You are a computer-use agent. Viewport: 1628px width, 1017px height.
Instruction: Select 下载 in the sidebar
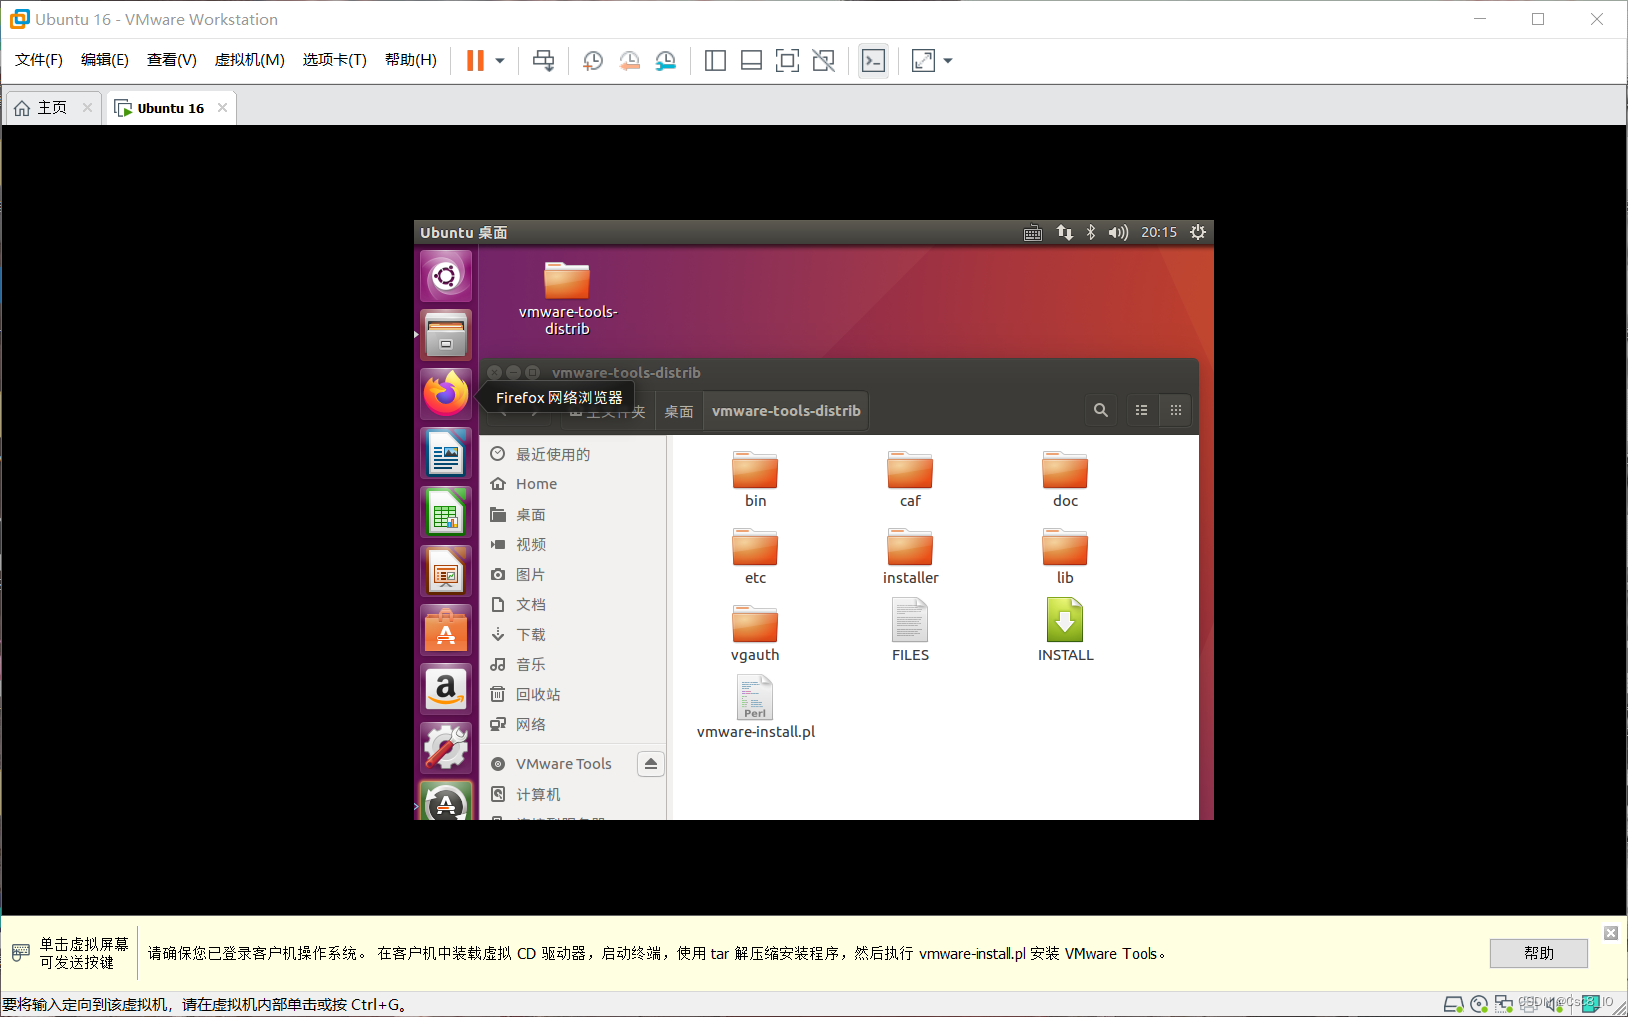(x=573, y=634)
